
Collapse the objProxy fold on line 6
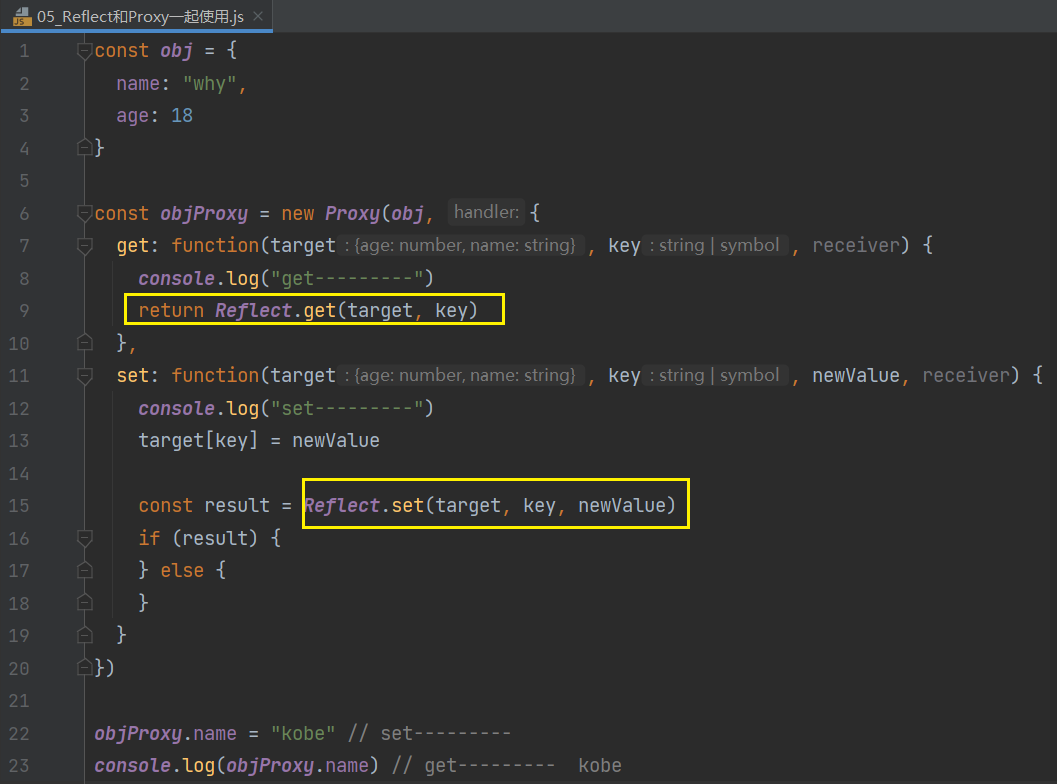coord(84,213)
